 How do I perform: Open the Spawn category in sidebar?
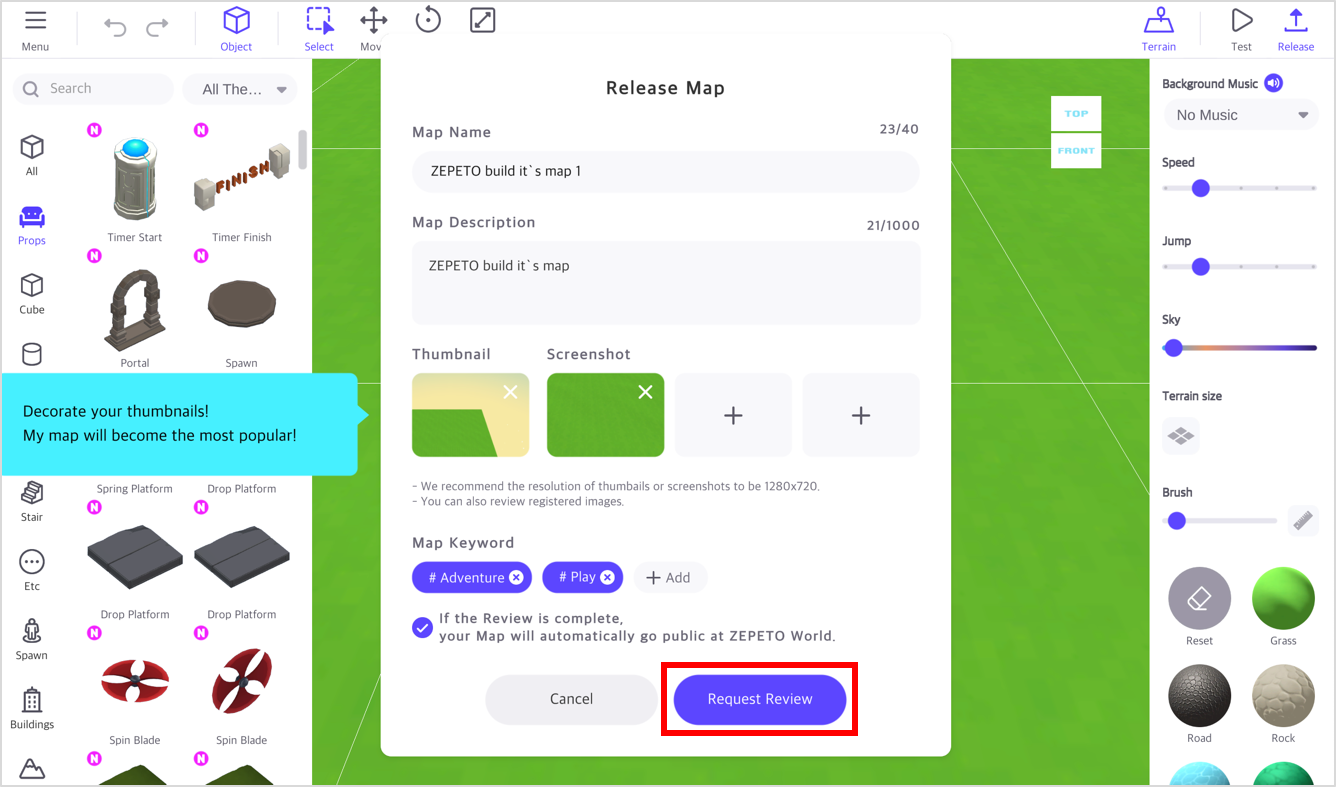point(32,639)
